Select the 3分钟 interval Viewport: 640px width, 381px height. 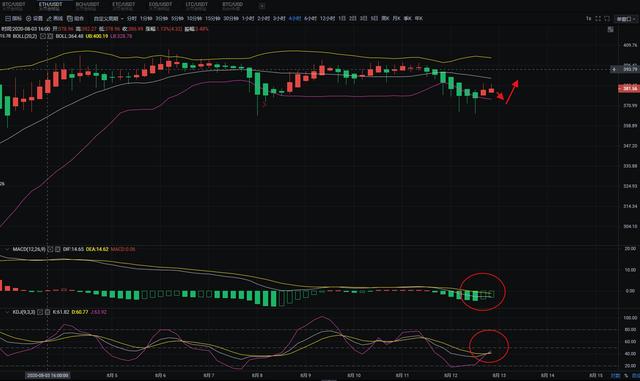click(x=162, y=18)
